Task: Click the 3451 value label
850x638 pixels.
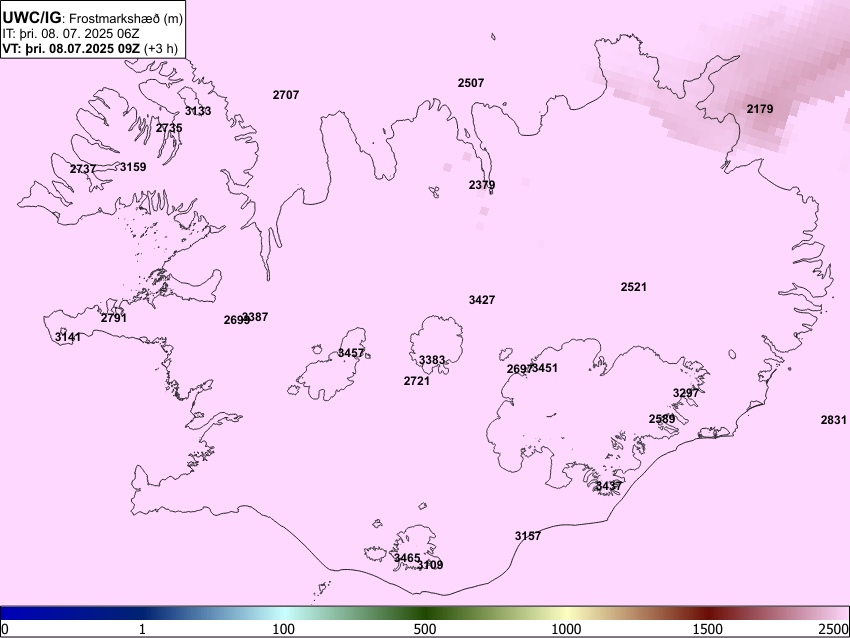Action: 545,368
